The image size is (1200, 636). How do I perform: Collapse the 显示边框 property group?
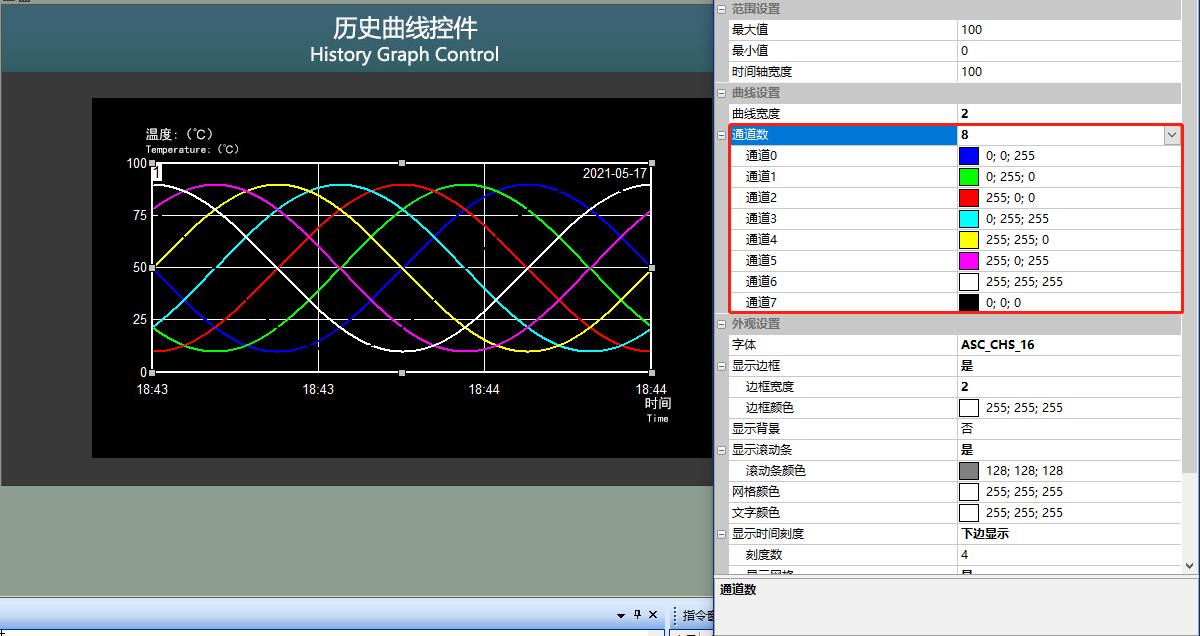[x=722, y=366]
